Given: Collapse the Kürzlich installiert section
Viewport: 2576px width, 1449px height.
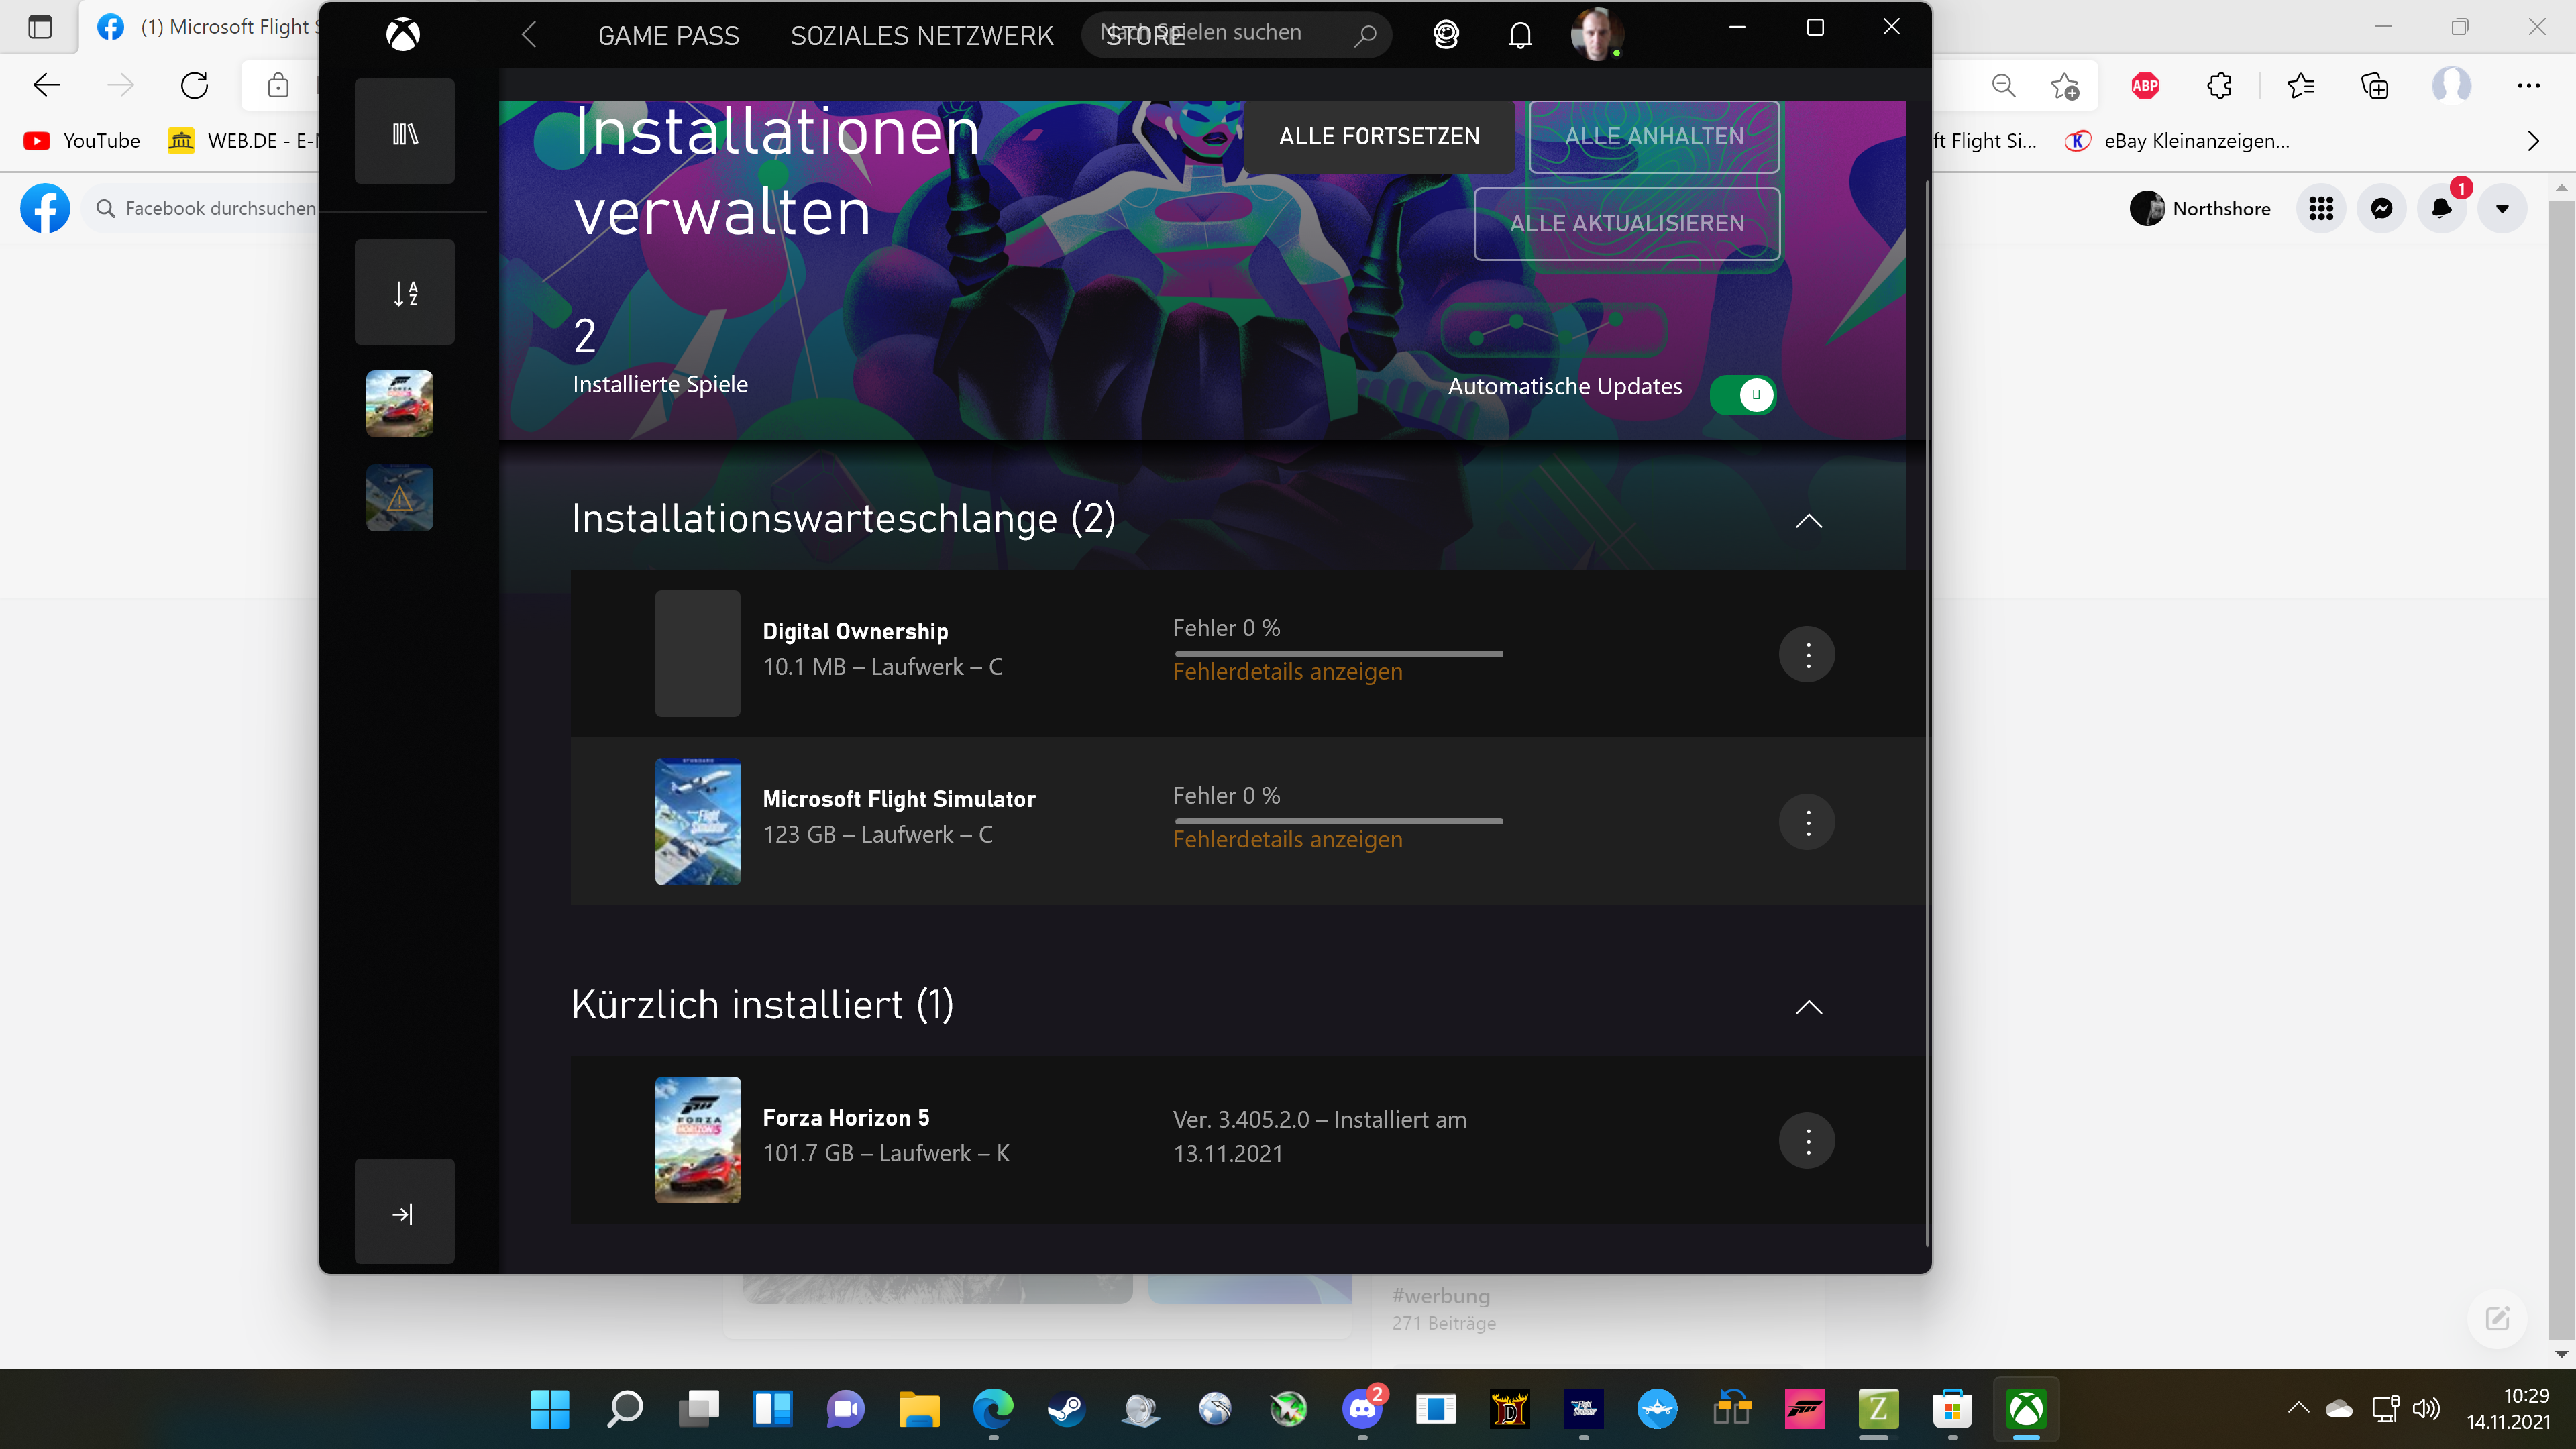Looking at the screenshot, I should (x=1808, y=1007).
